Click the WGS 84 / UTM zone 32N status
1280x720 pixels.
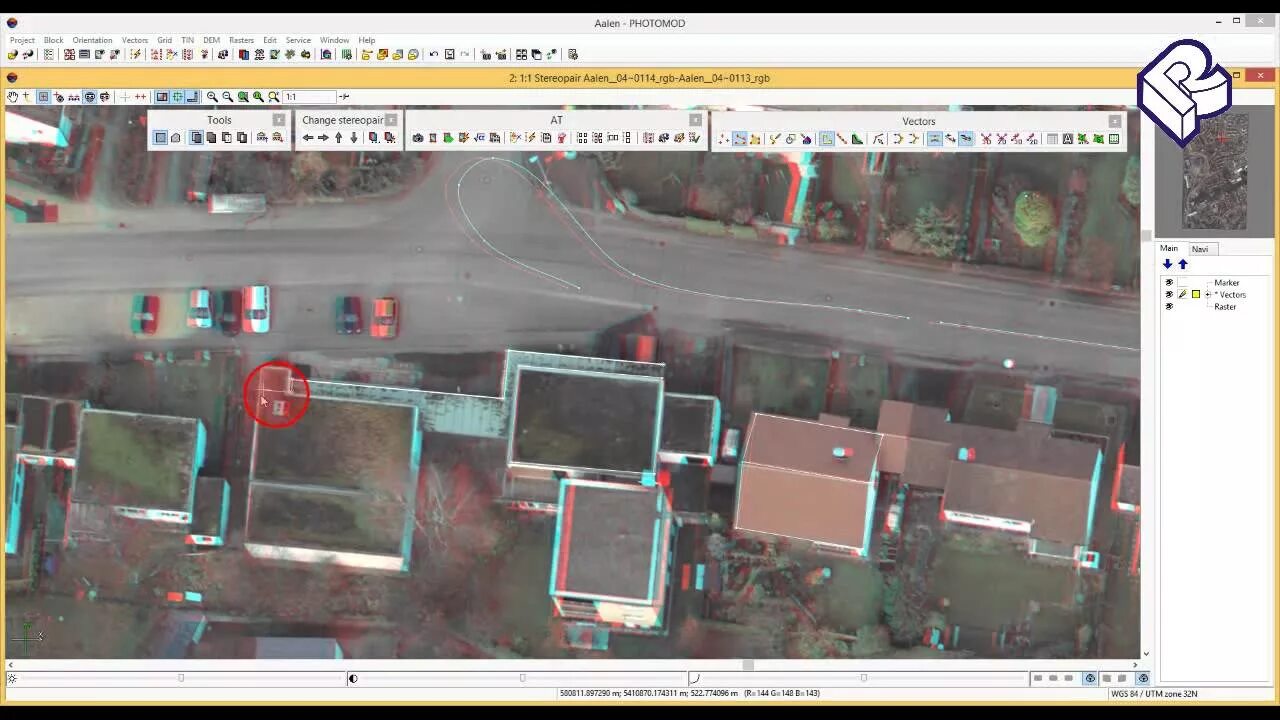1154,693
